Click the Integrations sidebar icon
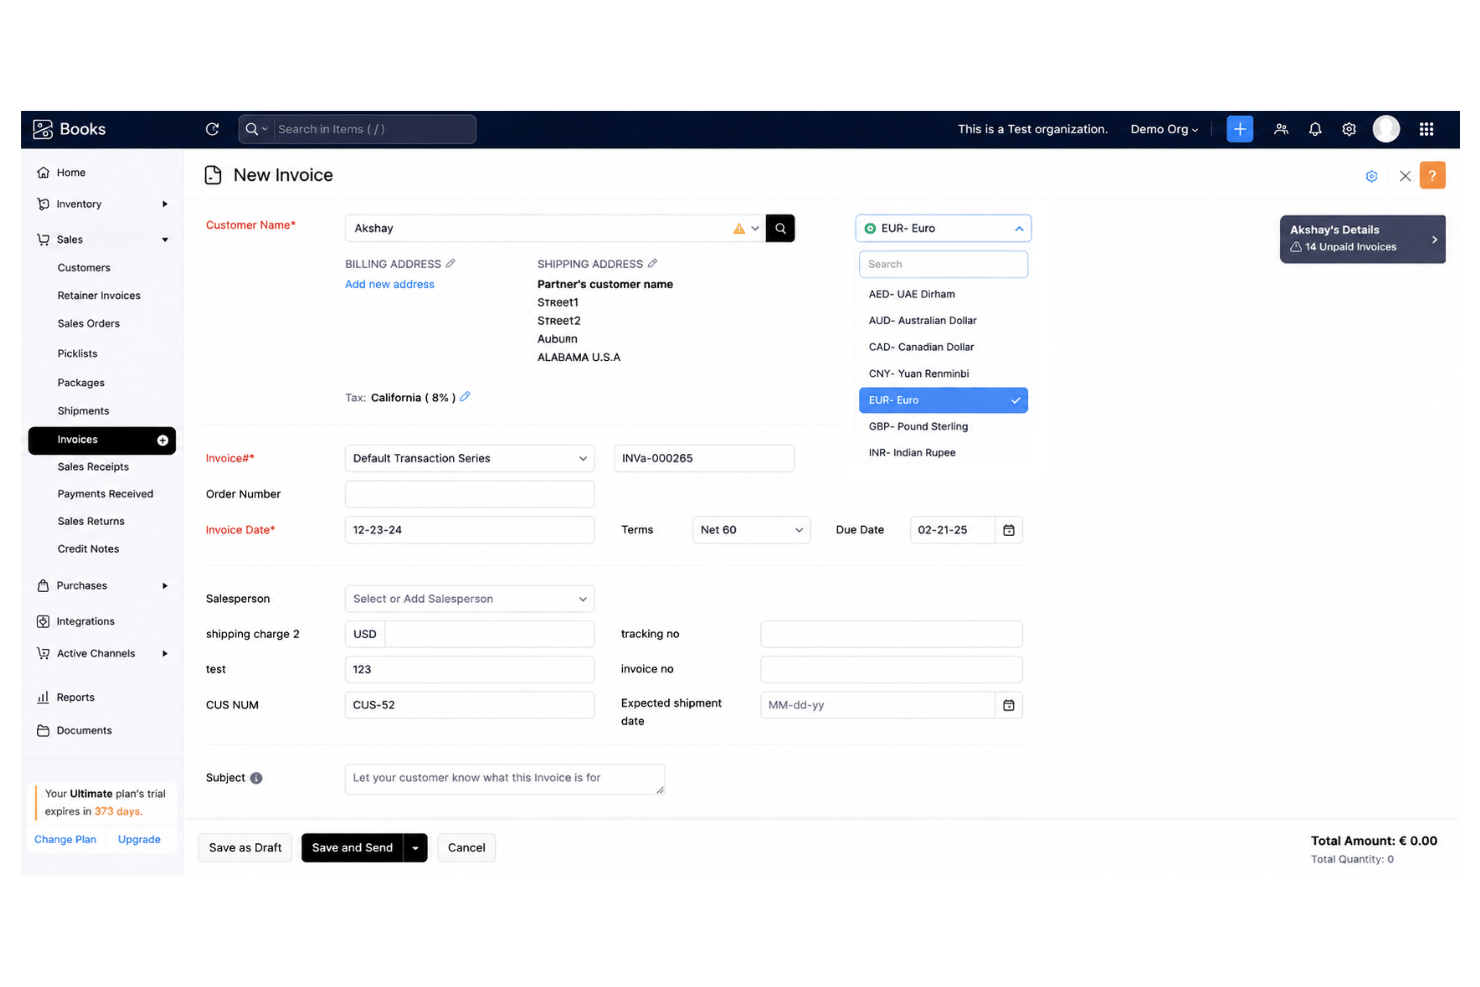 tap(43, 621)
